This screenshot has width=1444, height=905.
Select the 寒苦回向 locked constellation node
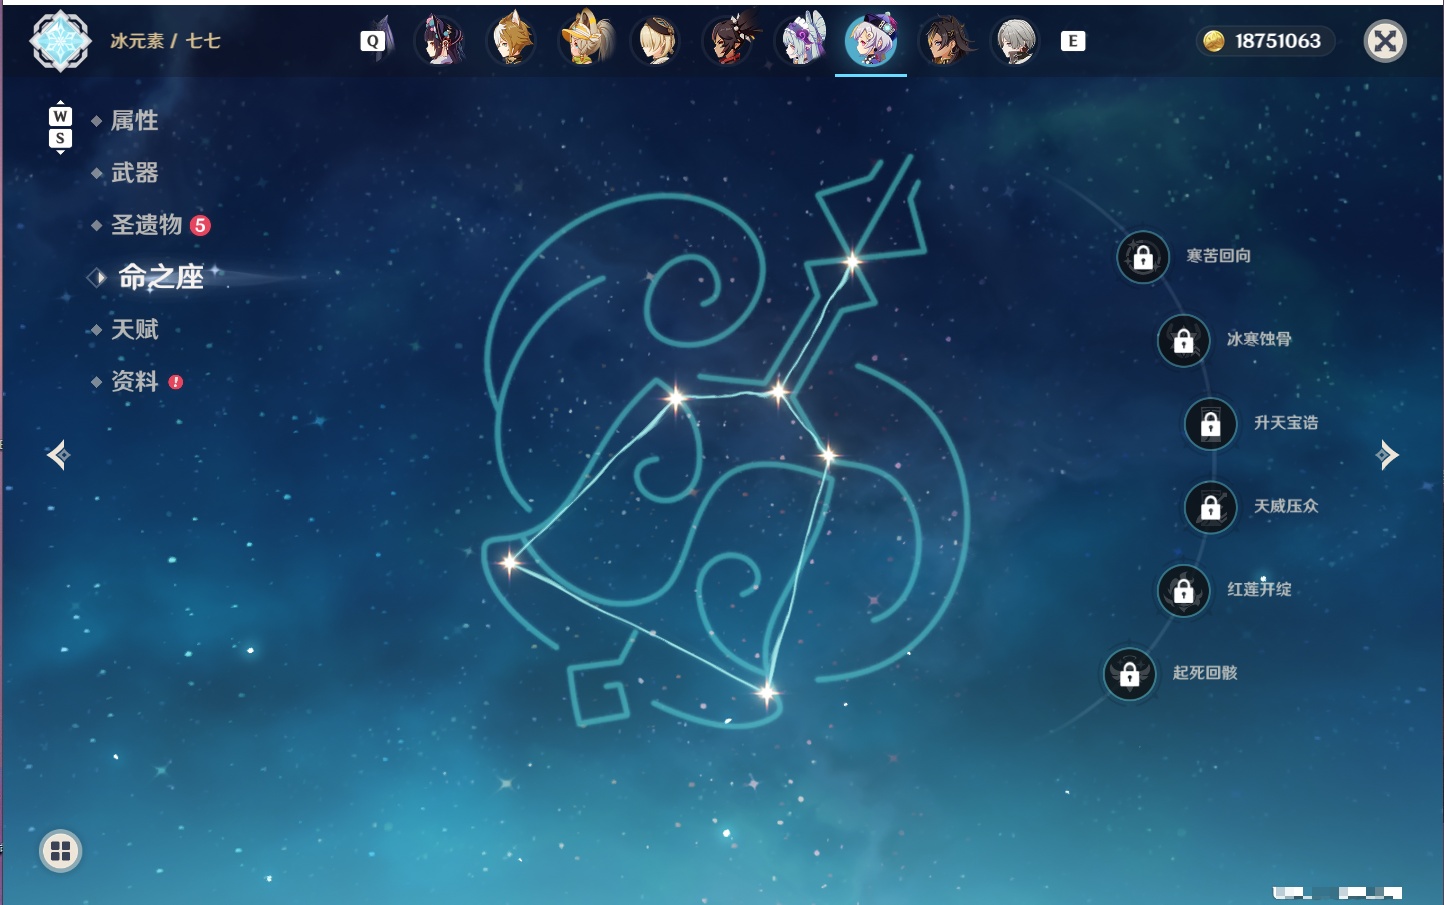pyautogui.click(x=1143, y=258)
